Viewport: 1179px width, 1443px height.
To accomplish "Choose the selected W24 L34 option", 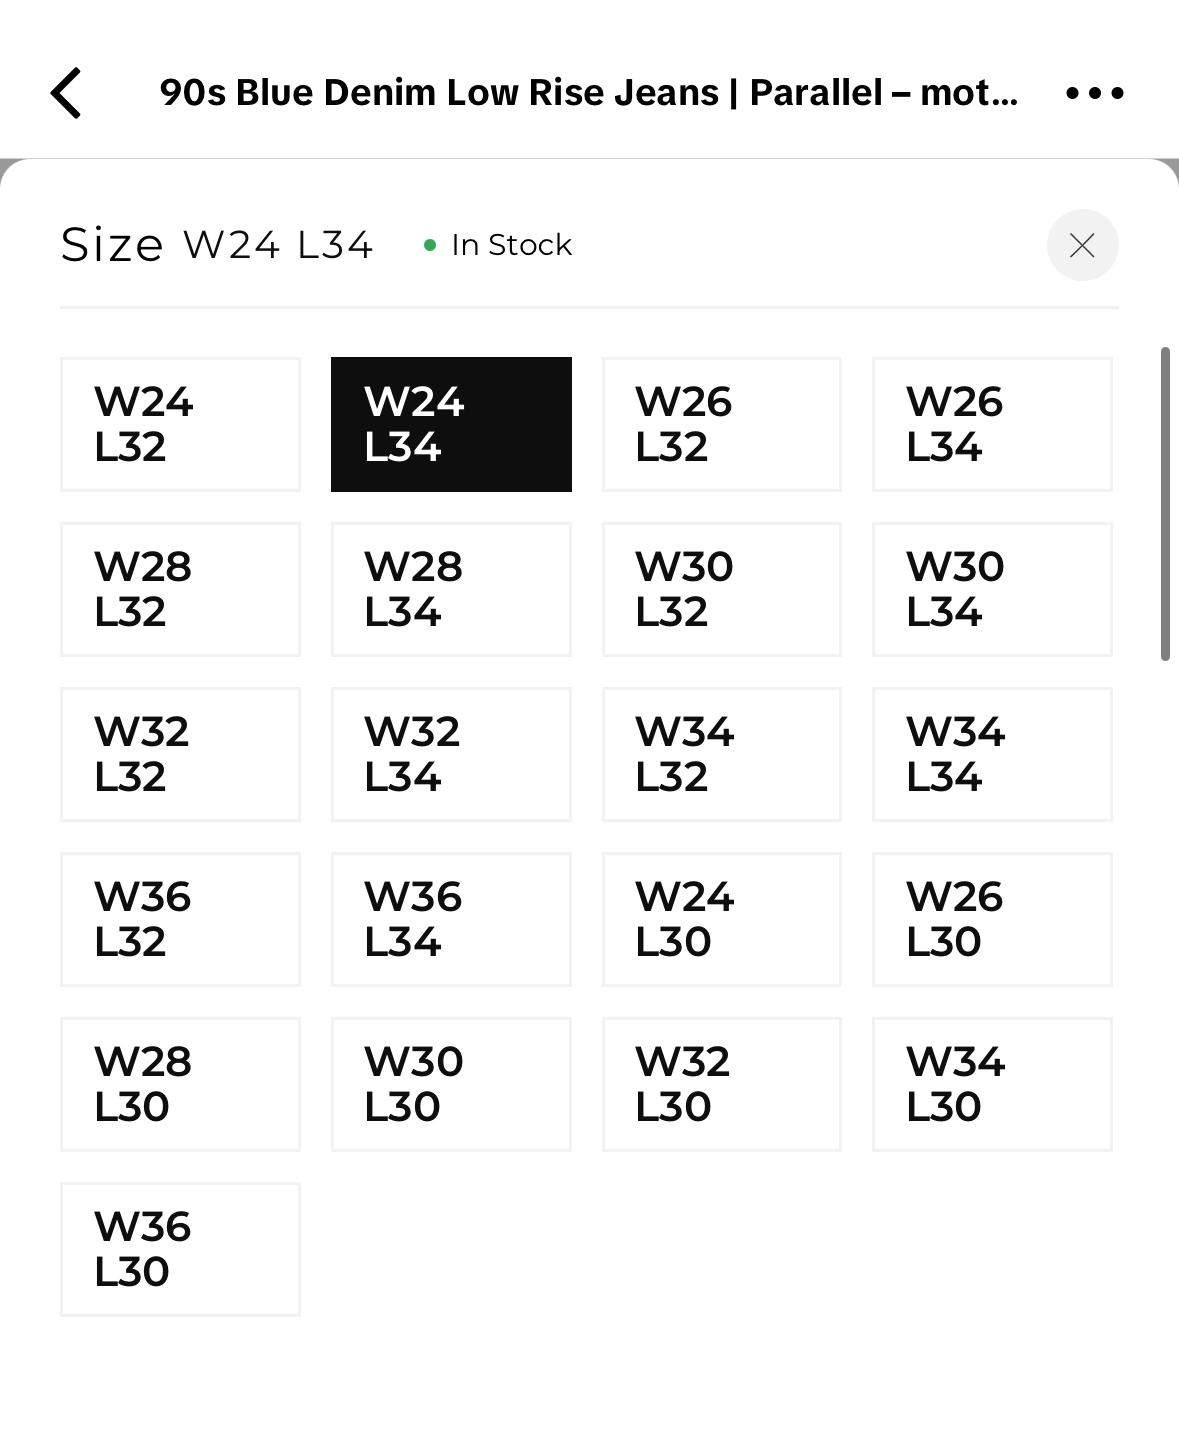I will [x=451, y=424].
